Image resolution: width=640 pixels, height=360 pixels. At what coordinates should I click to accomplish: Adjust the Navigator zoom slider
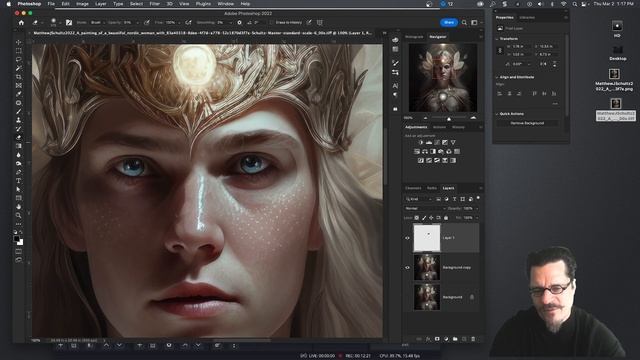tap(449, 118)
